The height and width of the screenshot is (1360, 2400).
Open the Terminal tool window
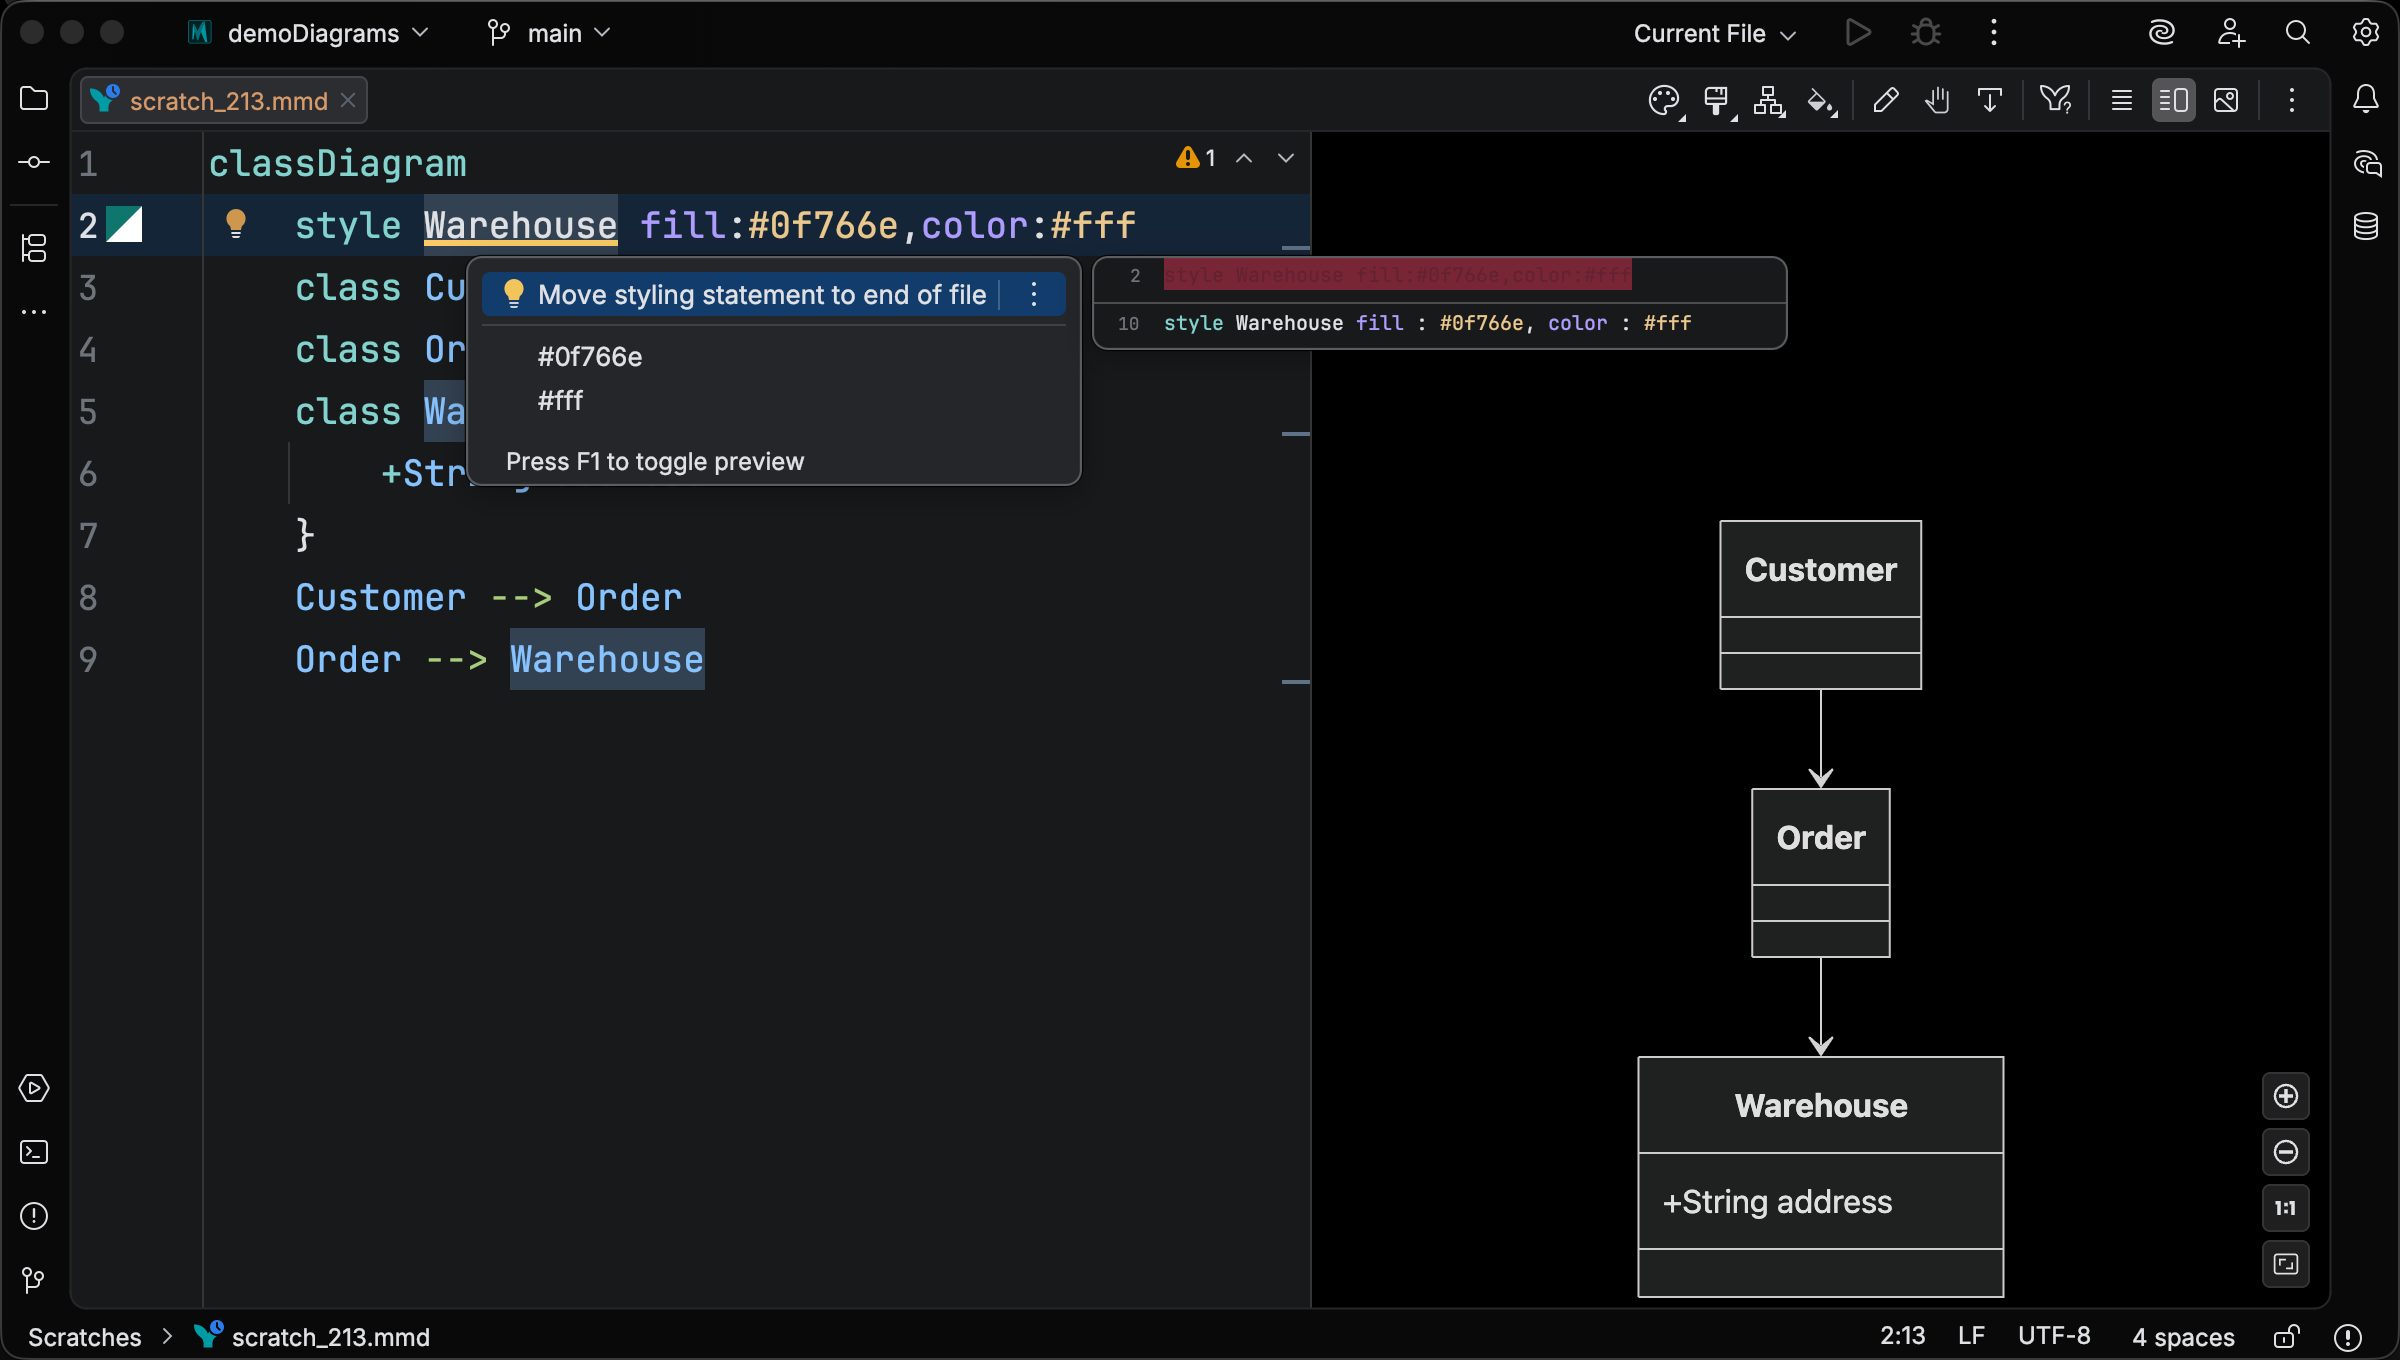pyautogui.click(x=34, y=1152)
